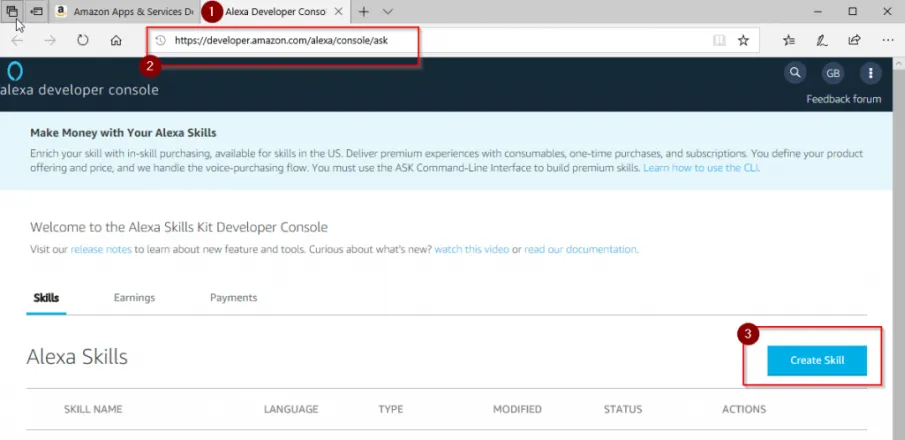
Task: Open reading view icon
Action: 719,40
